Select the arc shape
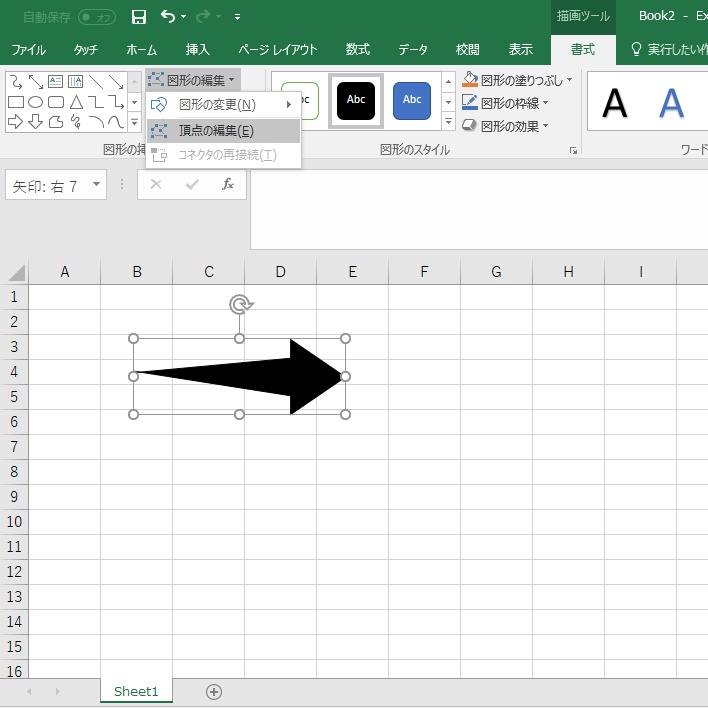708x708 pixels. [x=96, y=122]
